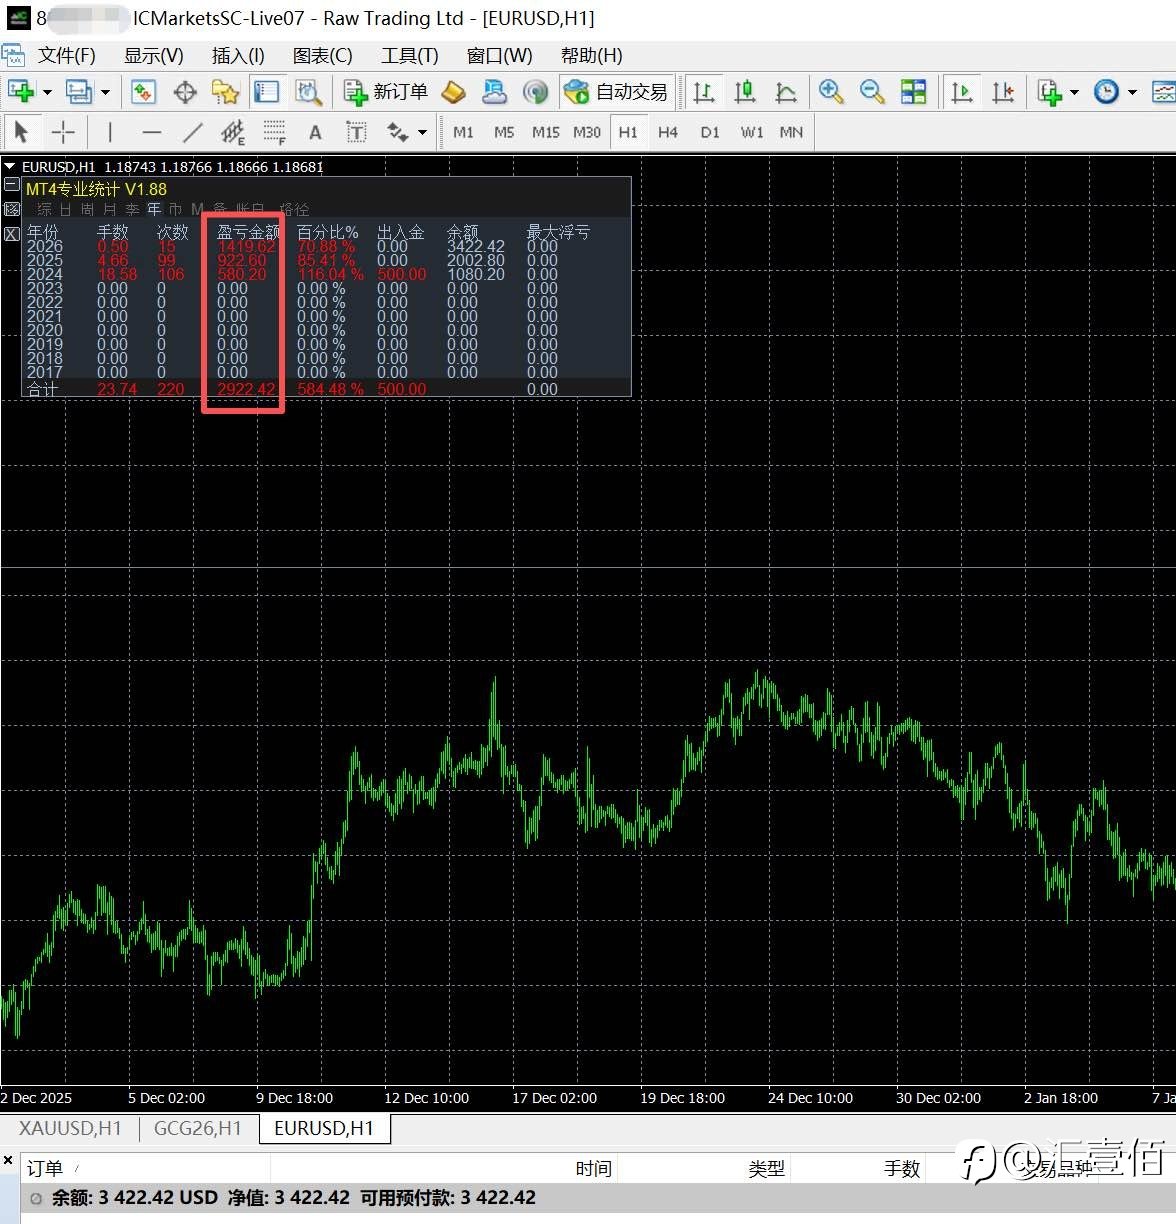This screenshot has width=1176, height=1224.
Task: Expand the arrows tool dropdown
Action: (x=422, y=132)
